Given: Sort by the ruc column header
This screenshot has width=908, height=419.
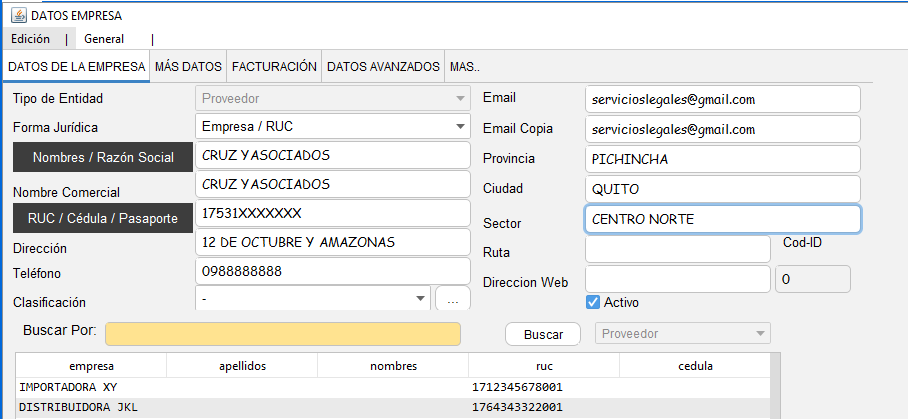Looking at the screenshot, I should coord(543,366).
